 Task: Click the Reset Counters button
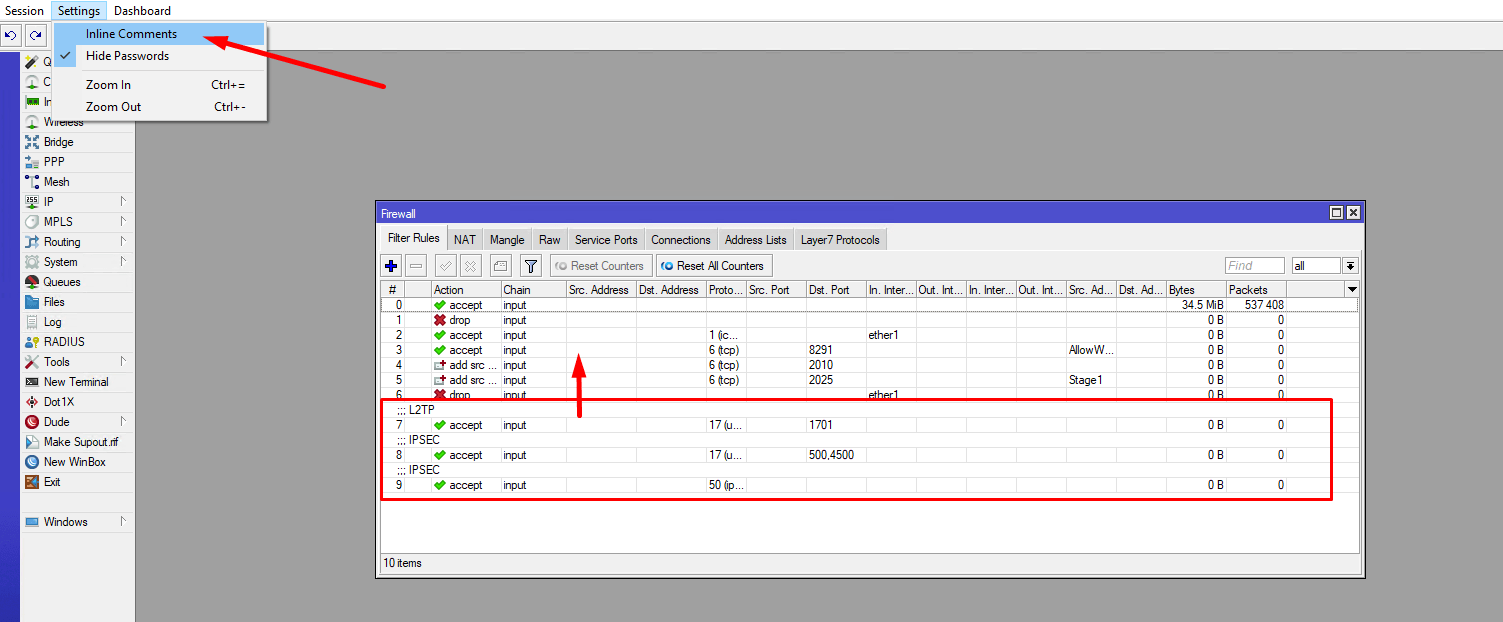(601, 266)
